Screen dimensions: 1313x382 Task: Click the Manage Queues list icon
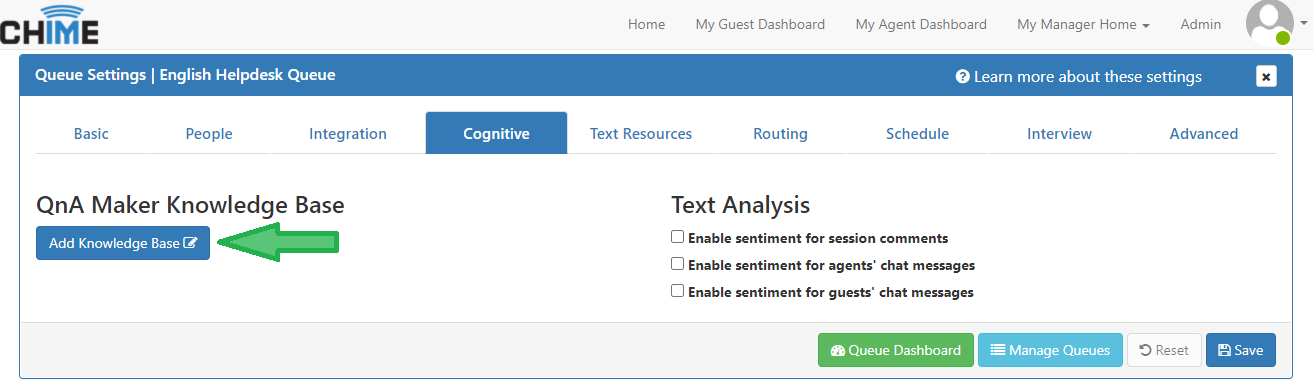pyautogui.click(x=997, y=350)
